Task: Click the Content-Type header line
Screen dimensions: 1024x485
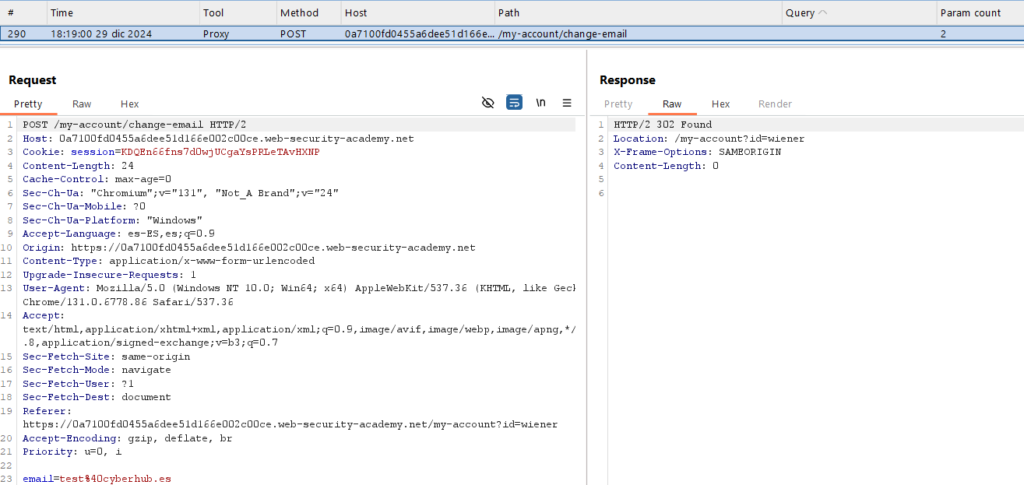Action: coord(168,261)
